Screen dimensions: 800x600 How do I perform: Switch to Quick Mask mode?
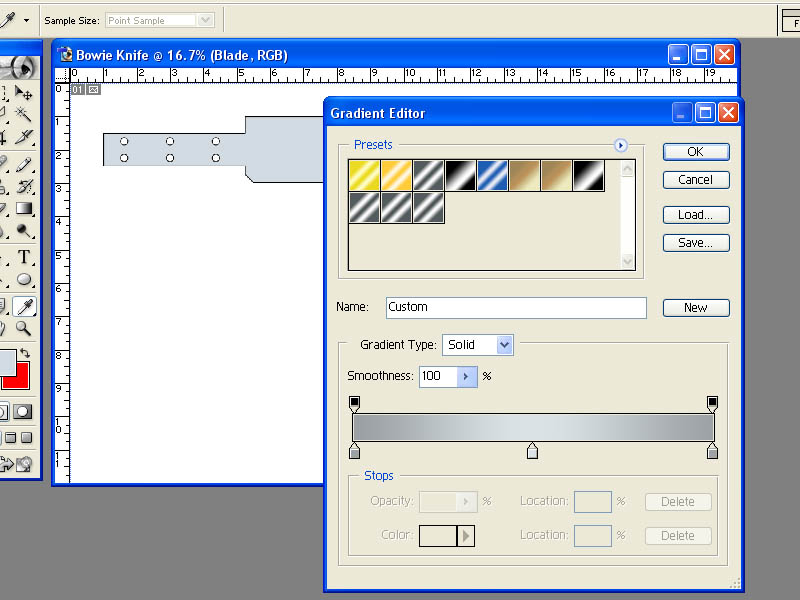click(22, 412)
